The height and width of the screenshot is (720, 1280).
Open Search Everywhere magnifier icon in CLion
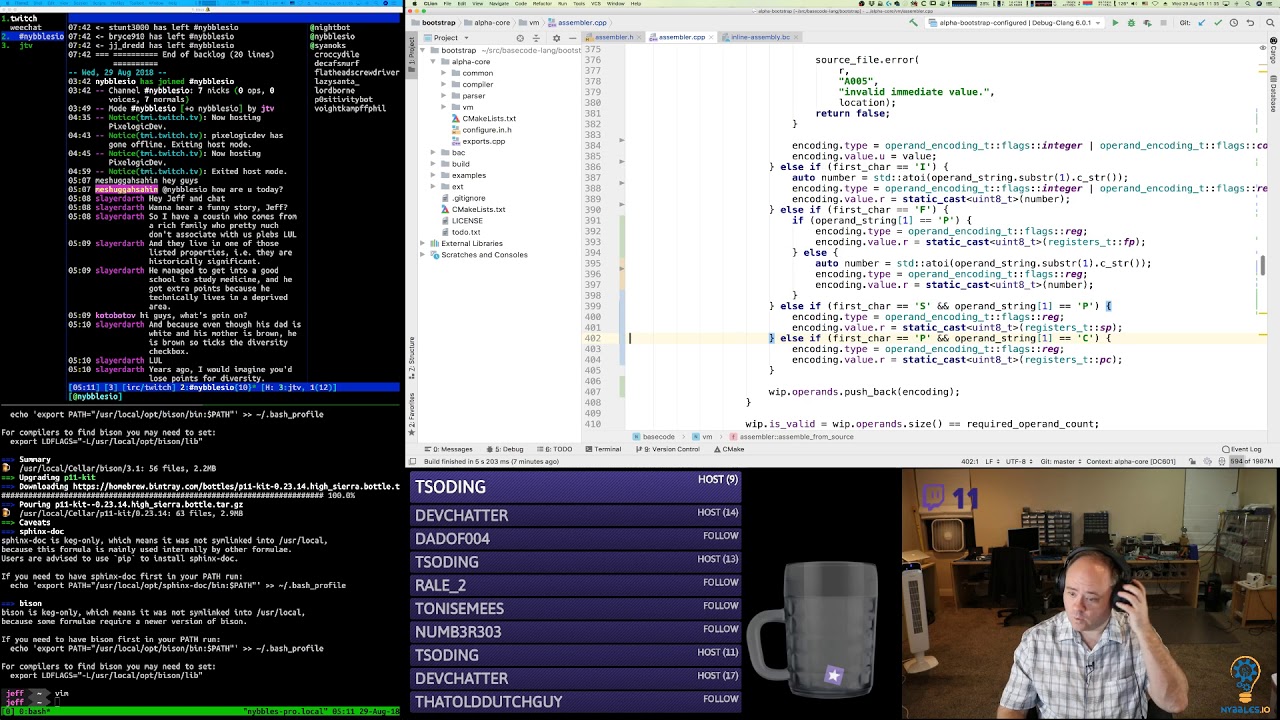pos(1268,23)
